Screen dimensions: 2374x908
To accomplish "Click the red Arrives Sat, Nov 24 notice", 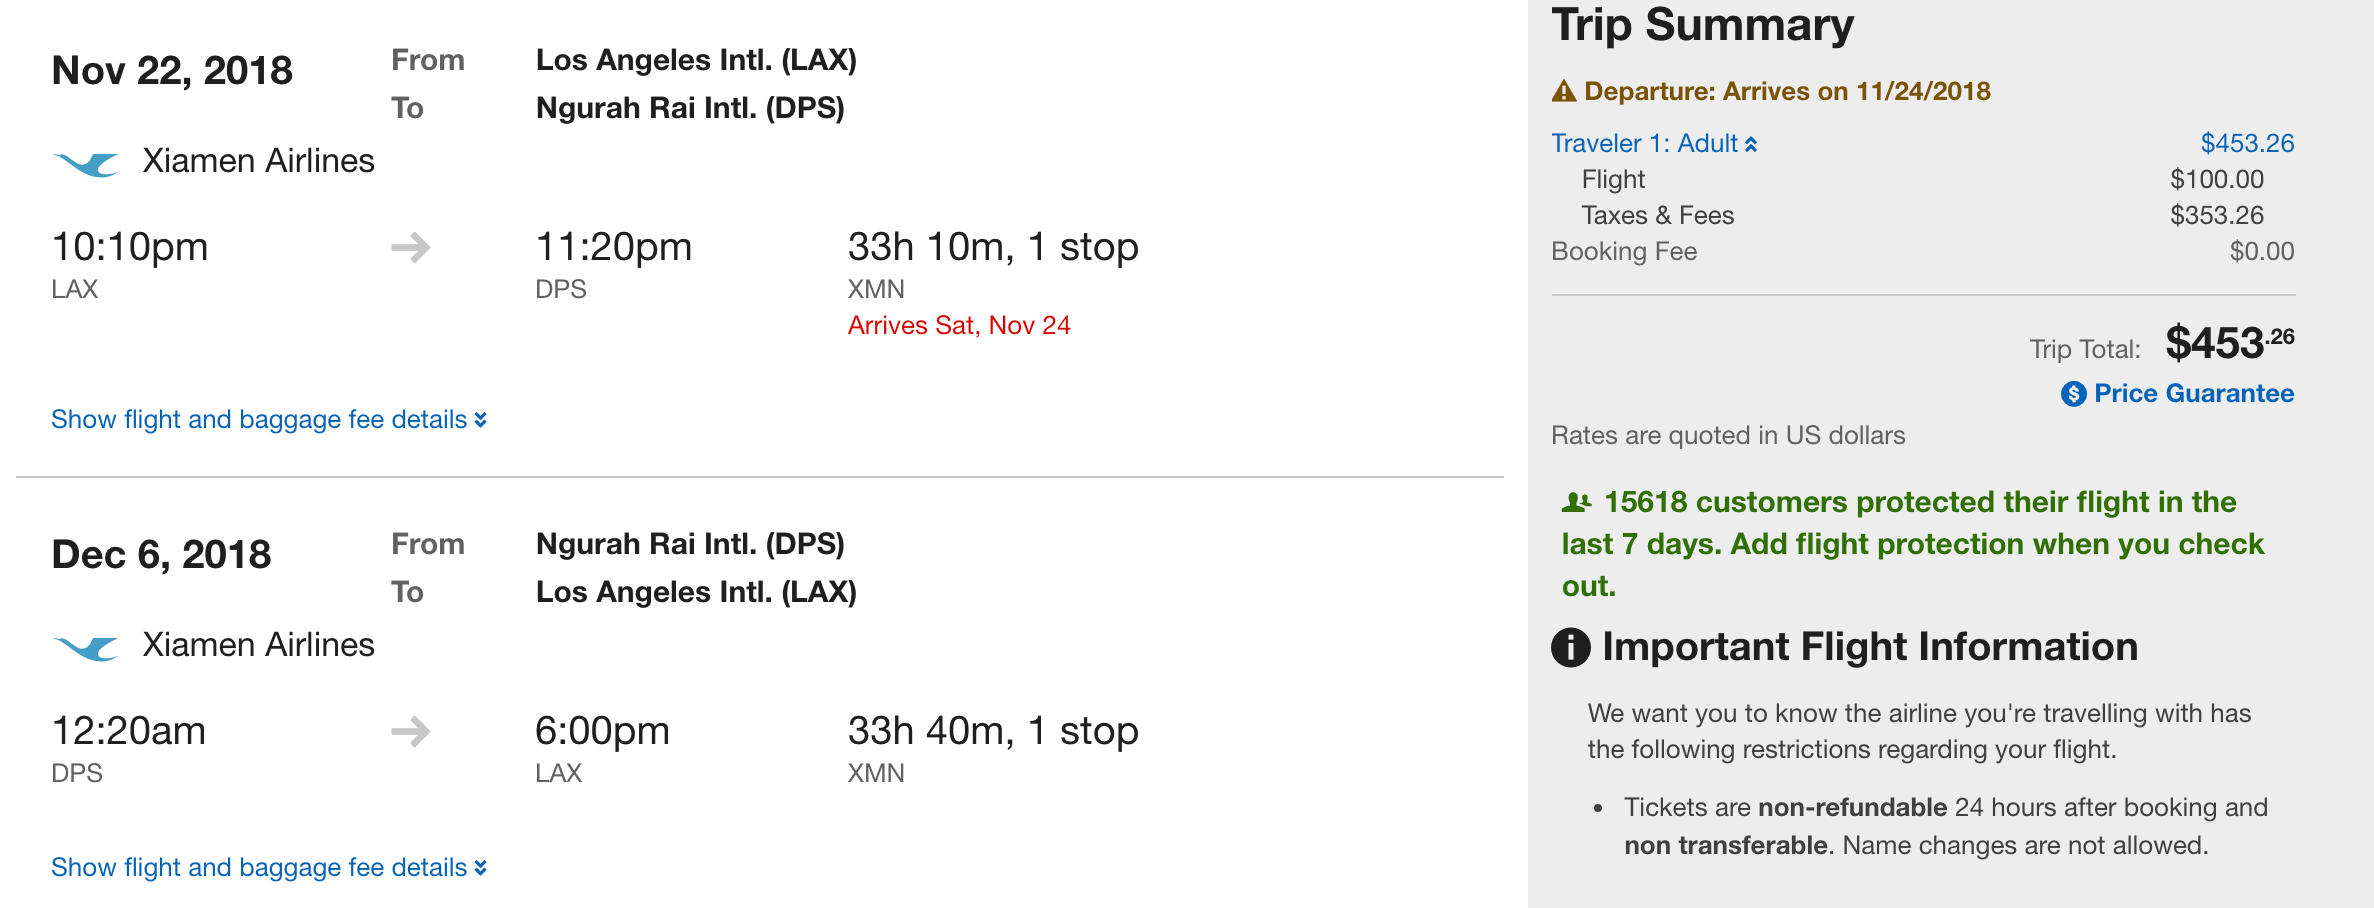I will point(959,326).
